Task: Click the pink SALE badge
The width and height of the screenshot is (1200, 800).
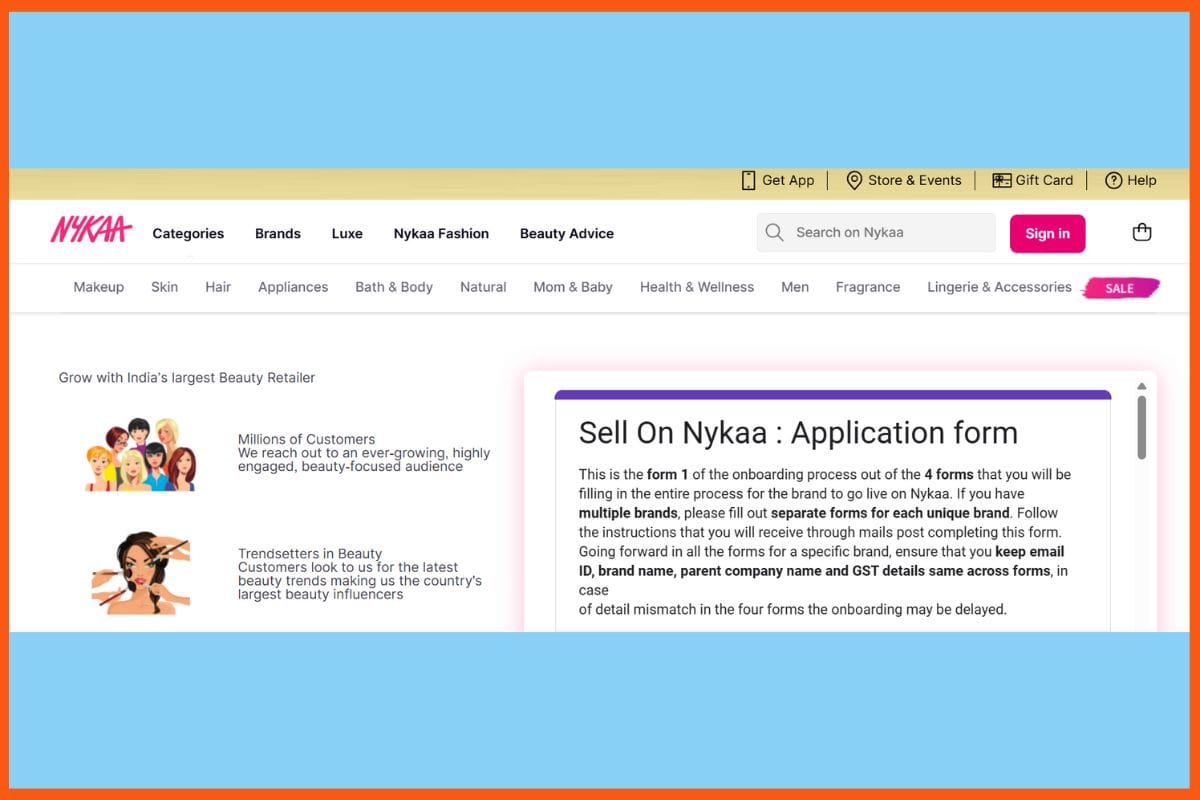Action: point(1121,288)
